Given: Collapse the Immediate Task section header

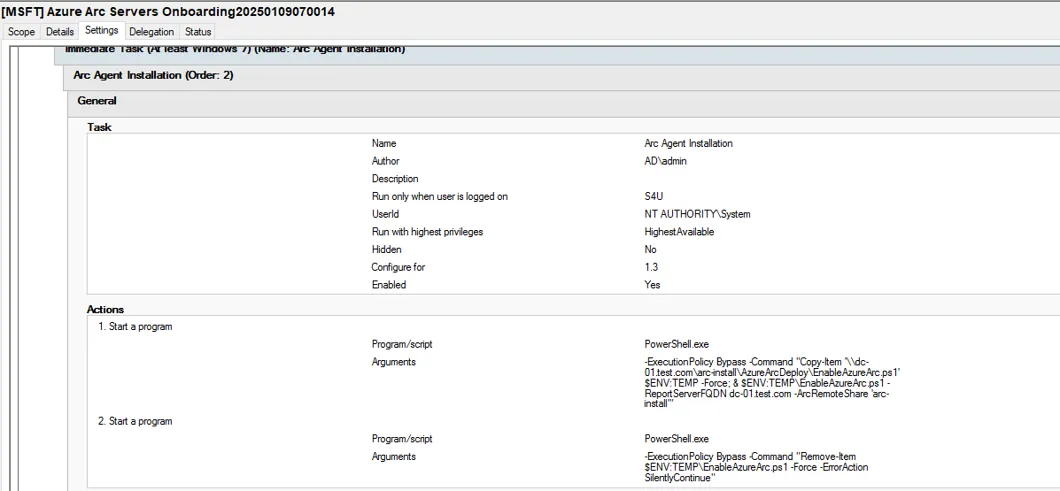Looking at the screenshot, I should tap(235, 49).
